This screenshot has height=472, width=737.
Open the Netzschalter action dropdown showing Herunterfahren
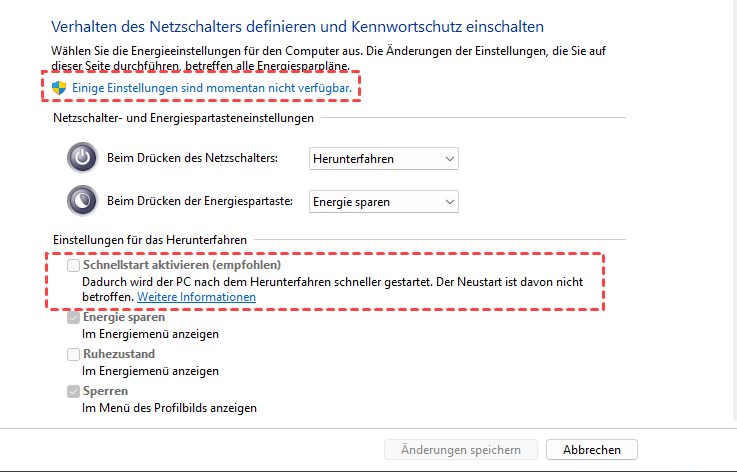click(383, 159)
